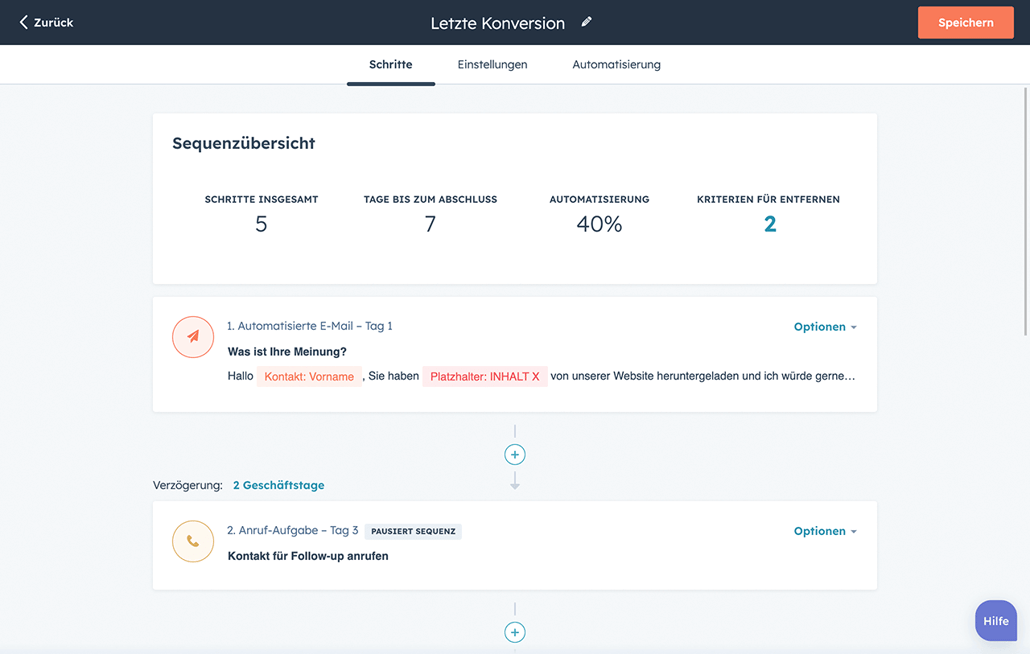Click the pencil to rename Letzte Konversion

[x=586, y=21]
